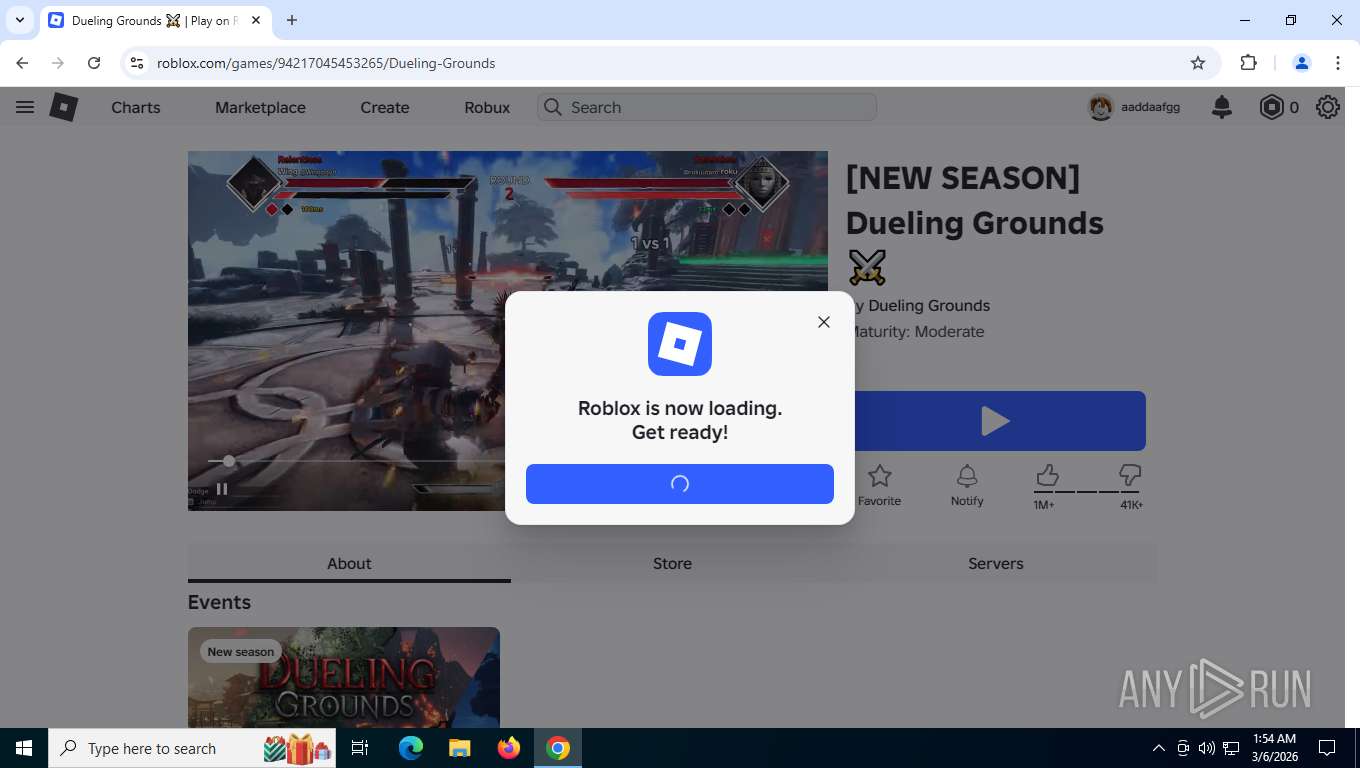
Task: Open the Create page
Action: pyautogui.click(x=385, y=107)
